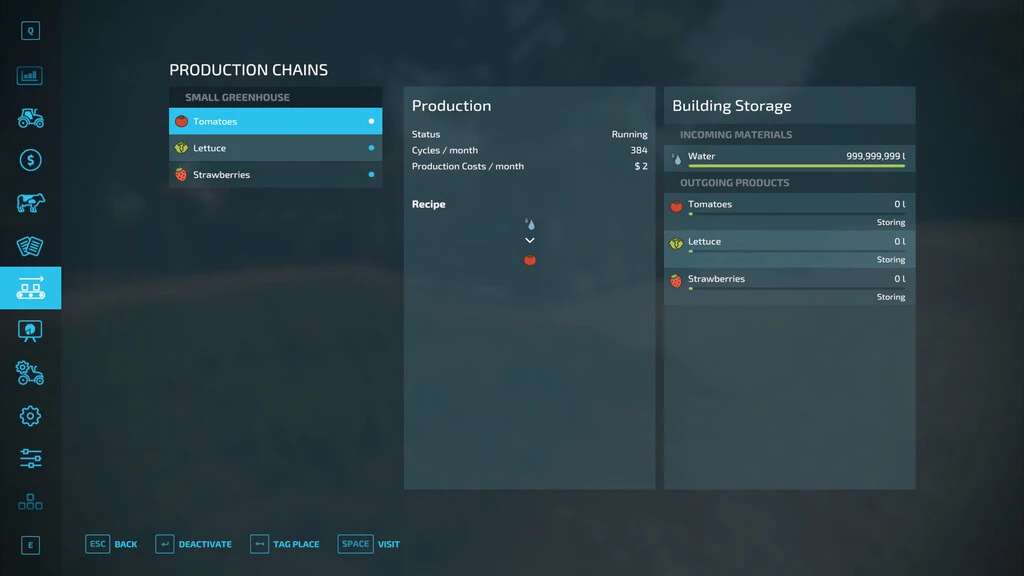Viewport: 1024px width, 576px height.
Task: Select the Tomatoes production chain
Action: (x=275, y=121)
